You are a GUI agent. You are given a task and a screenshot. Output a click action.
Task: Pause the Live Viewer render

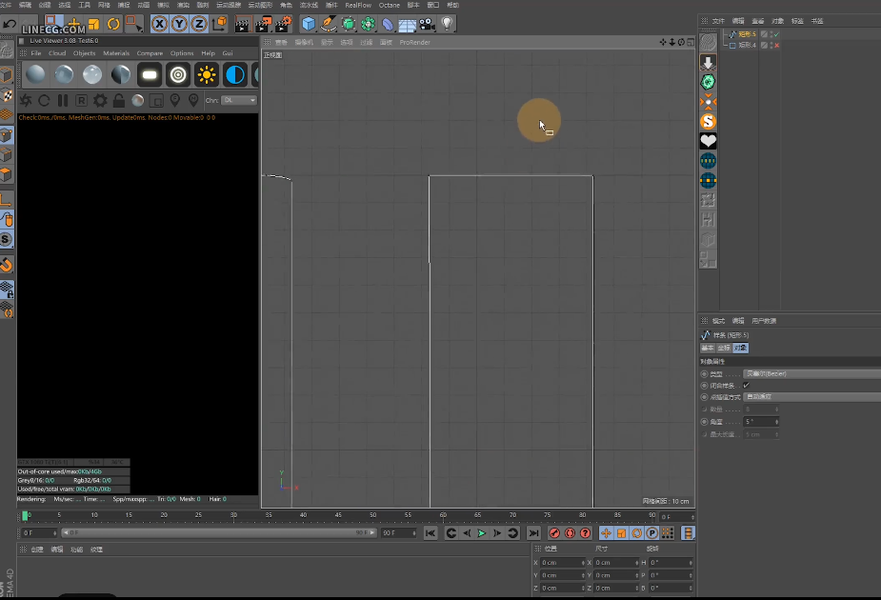click(x=63, y=101)
